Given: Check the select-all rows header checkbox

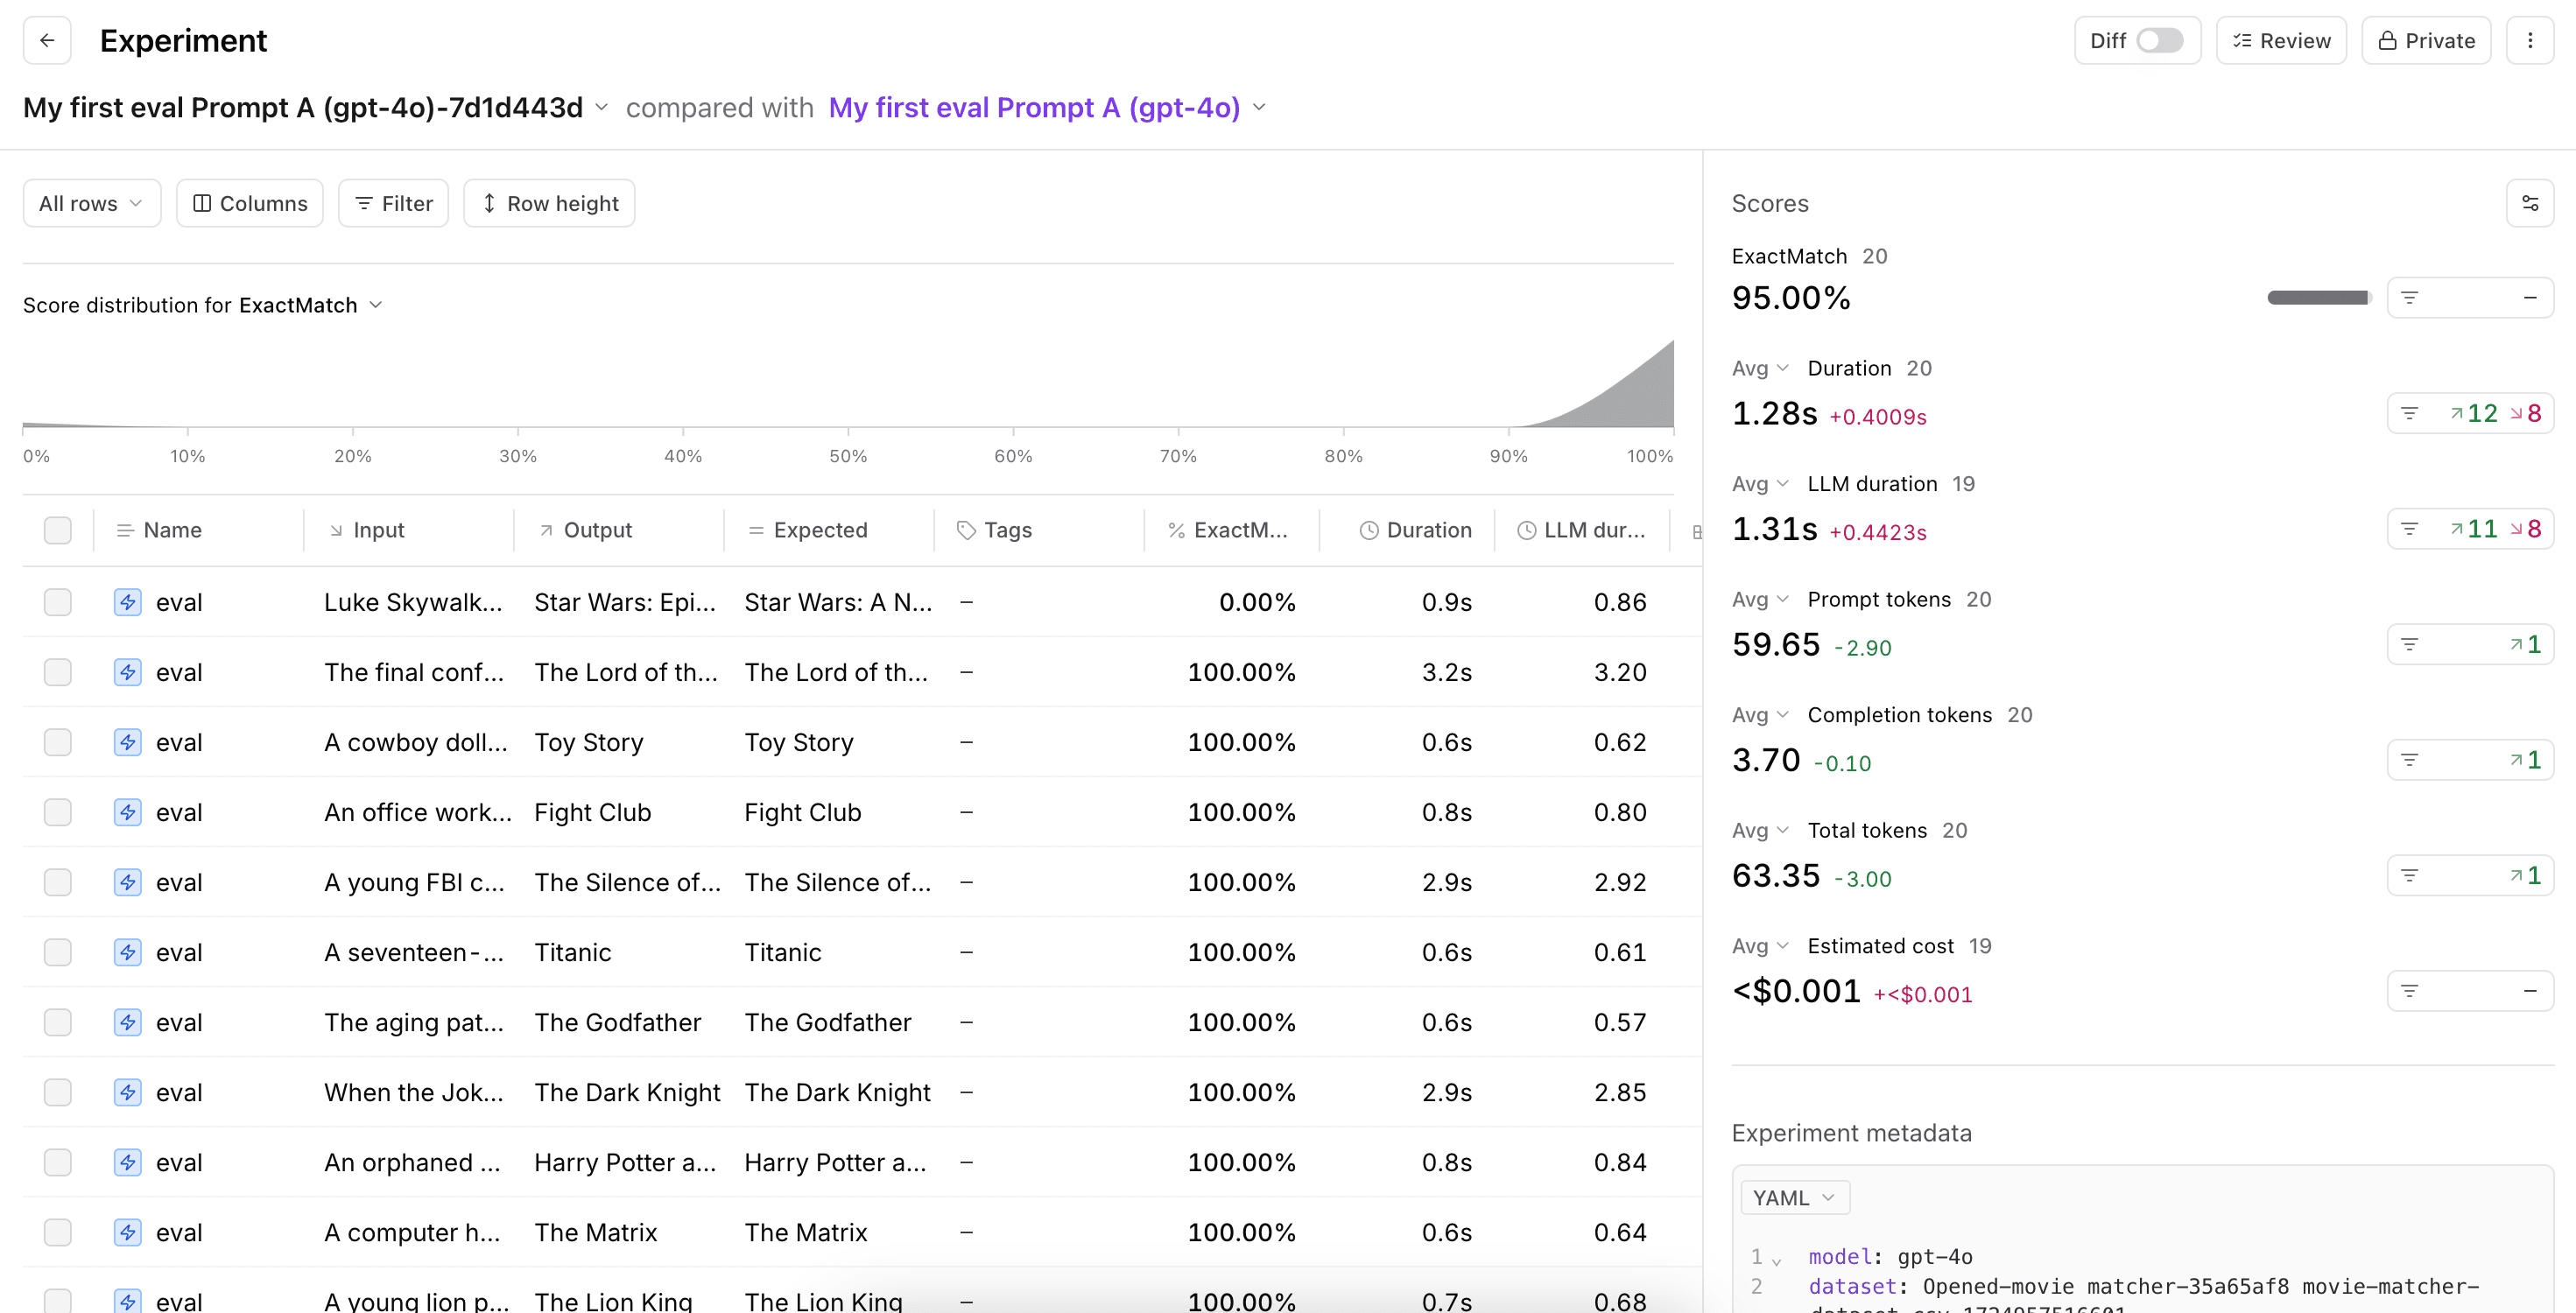Looking at the screenshot, I should click(x=58, y=530).
